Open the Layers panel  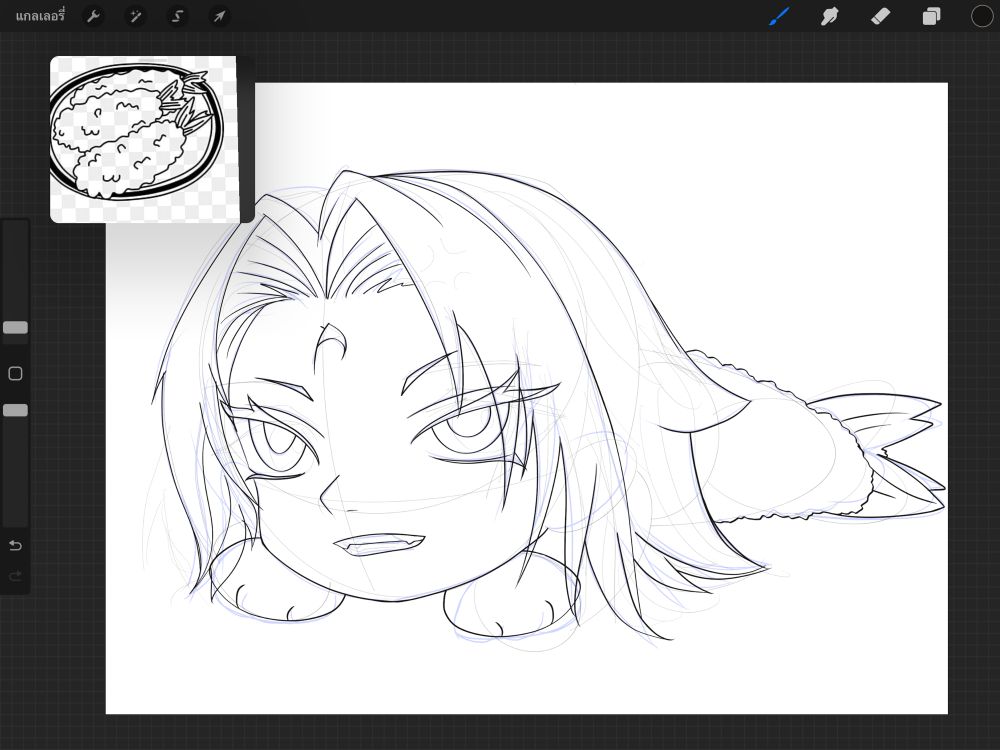click(931, 16)
